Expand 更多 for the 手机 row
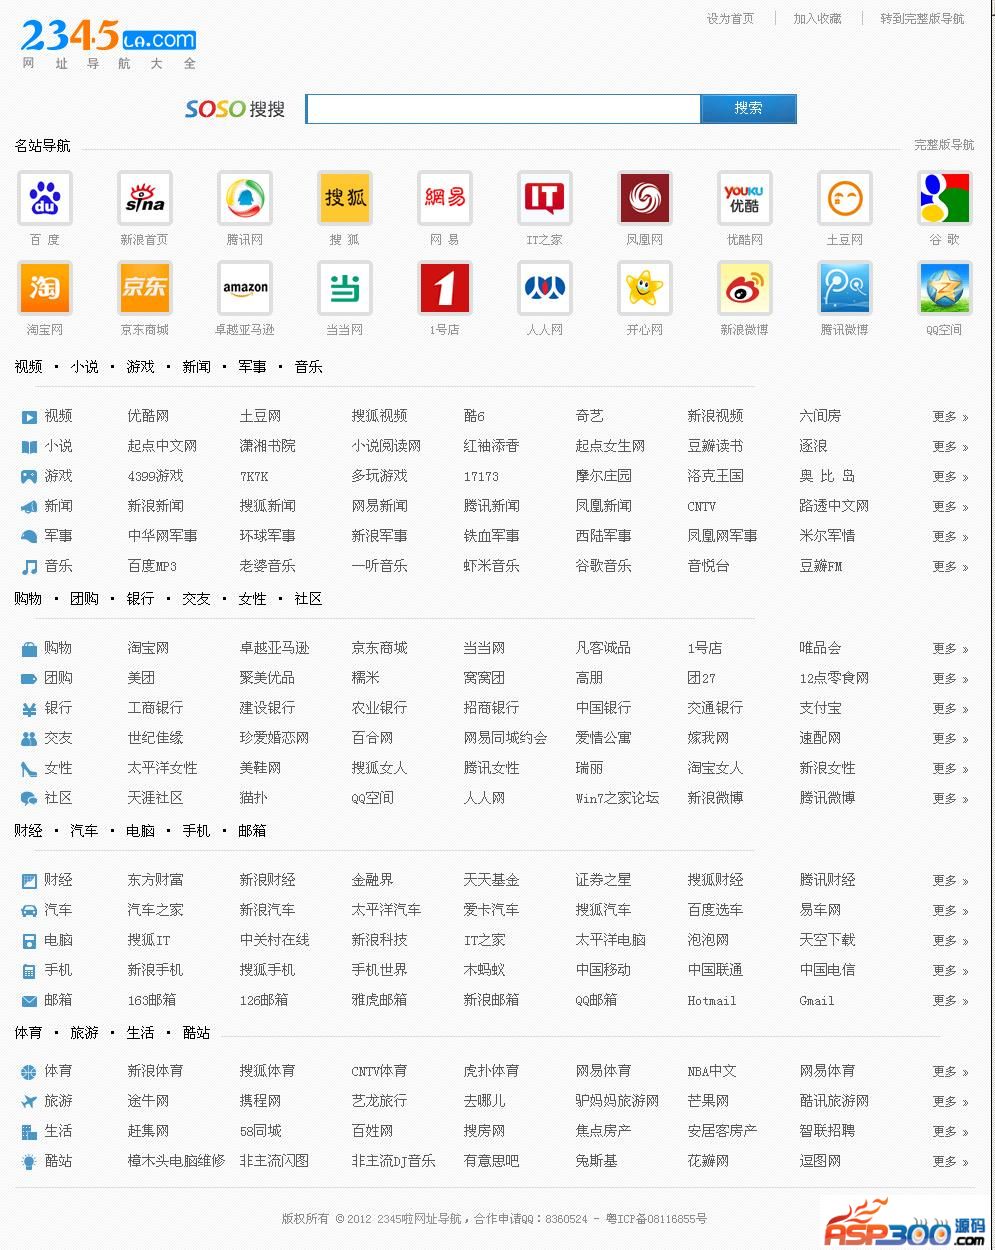Image resolution: width=995 pixels, height=1250 pixels. click(x=950, y=971)
